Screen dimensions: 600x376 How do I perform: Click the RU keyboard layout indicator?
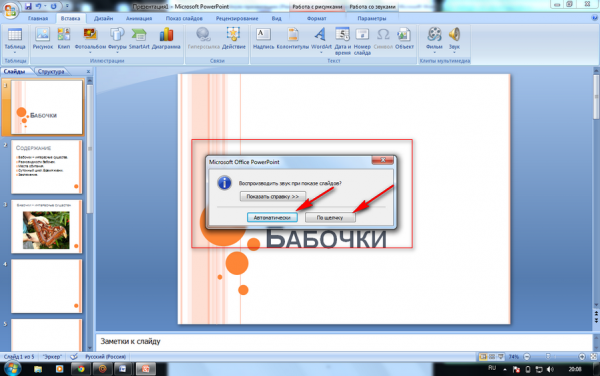click(492, 368)
